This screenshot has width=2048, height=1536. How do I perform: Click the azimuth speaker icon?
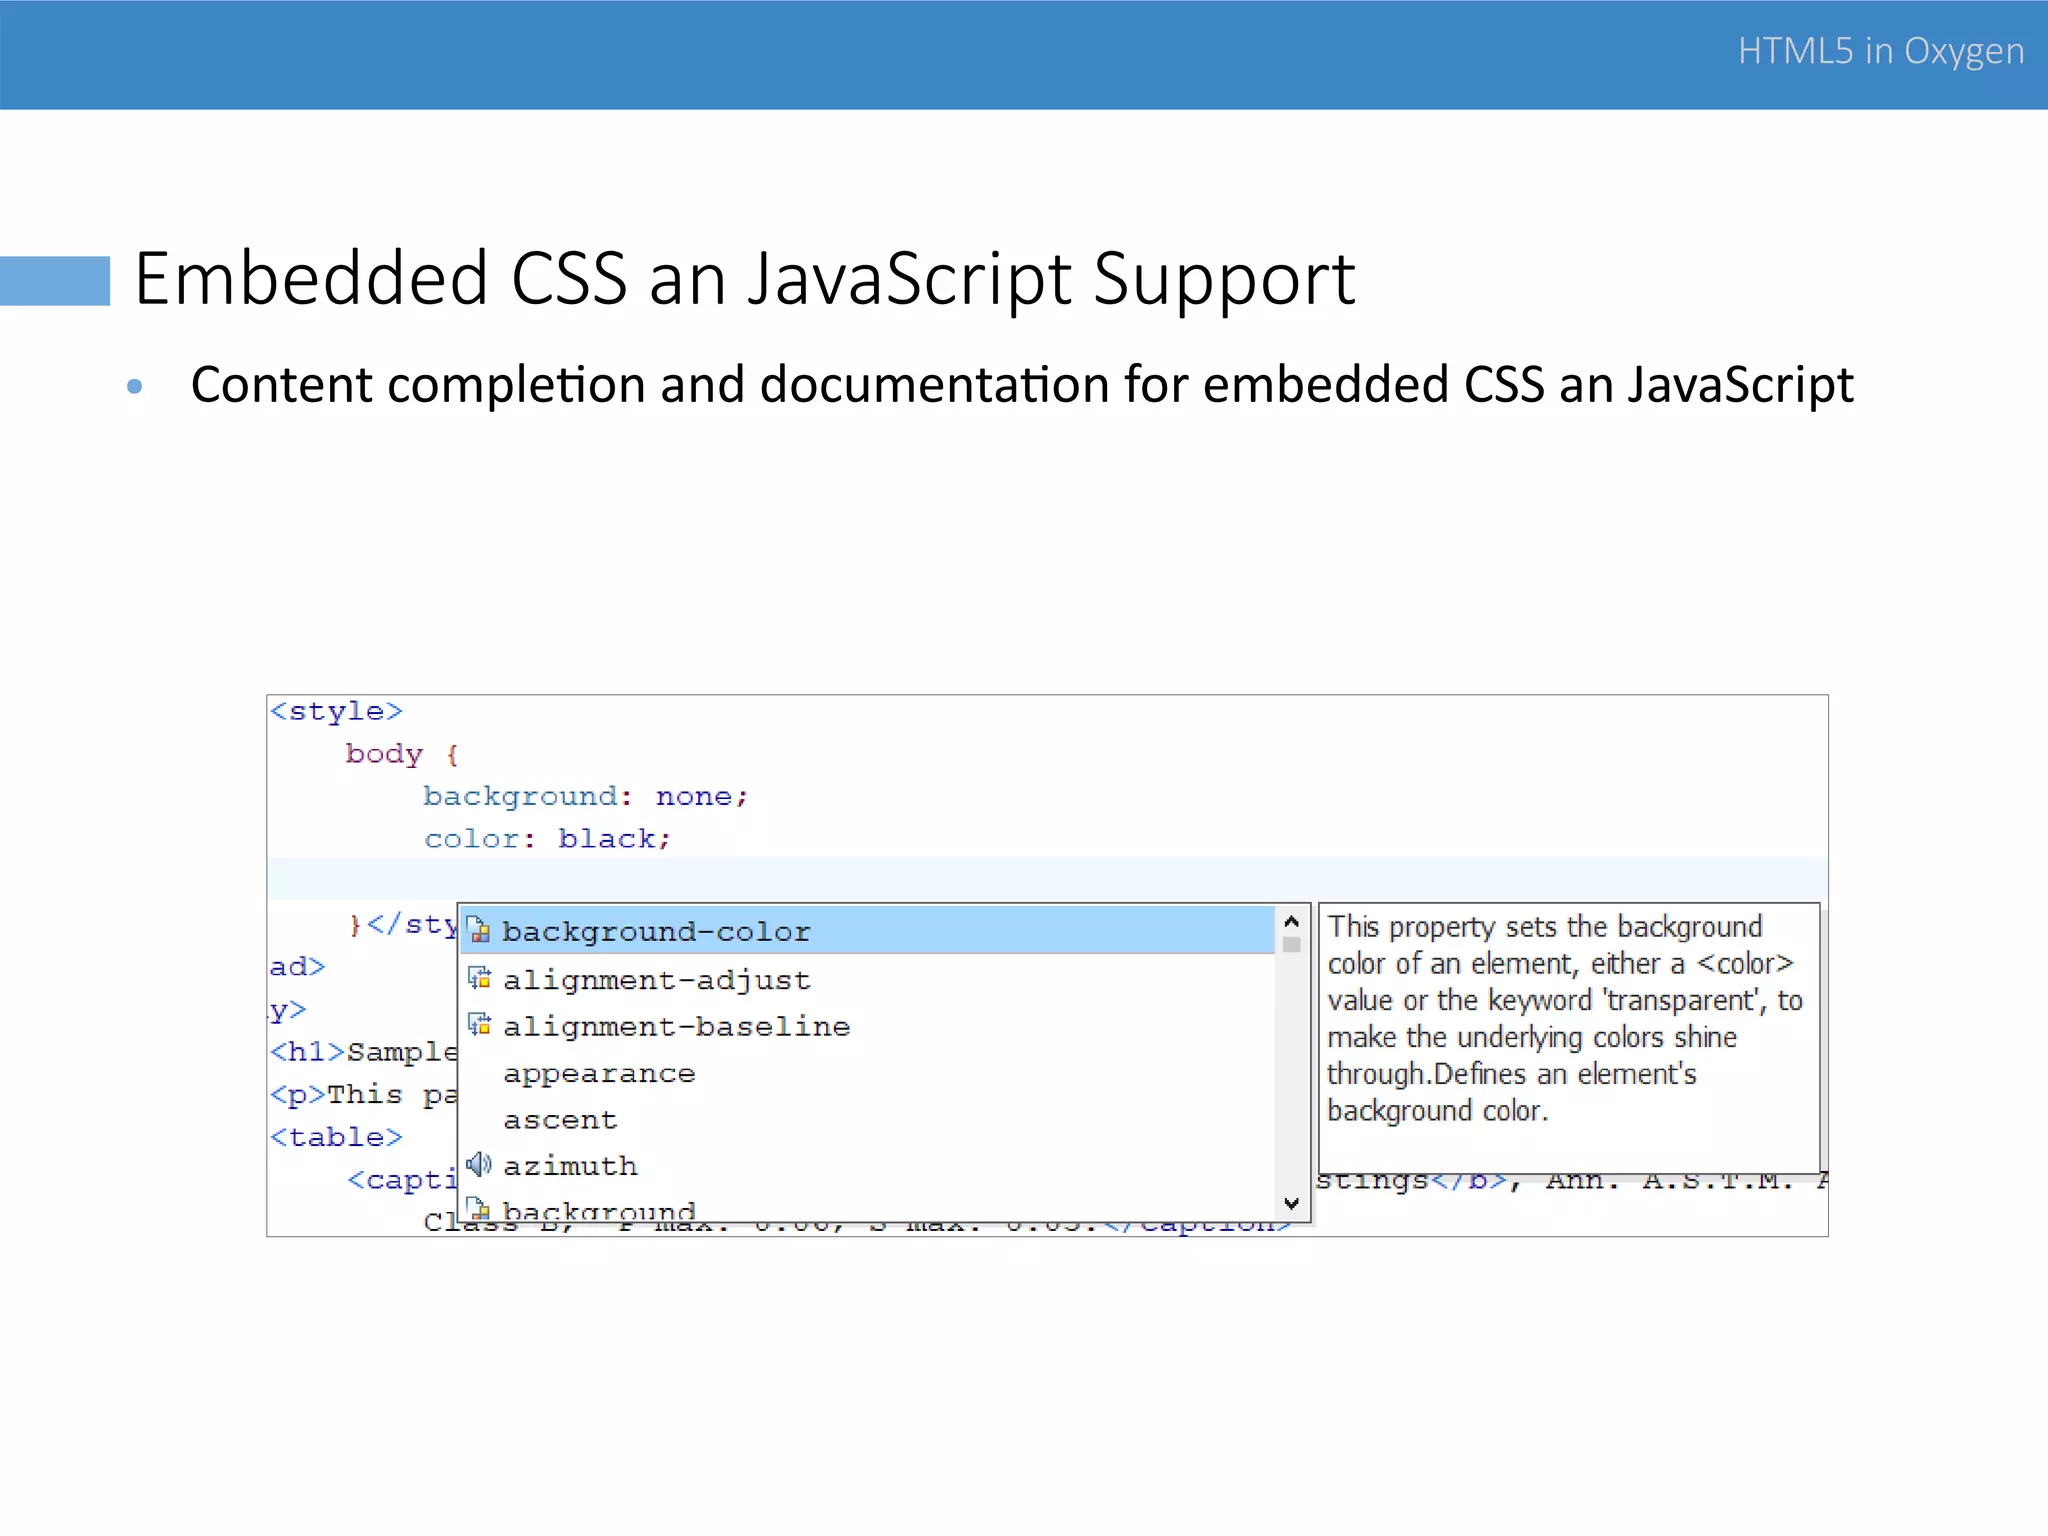pos(480,1164)
